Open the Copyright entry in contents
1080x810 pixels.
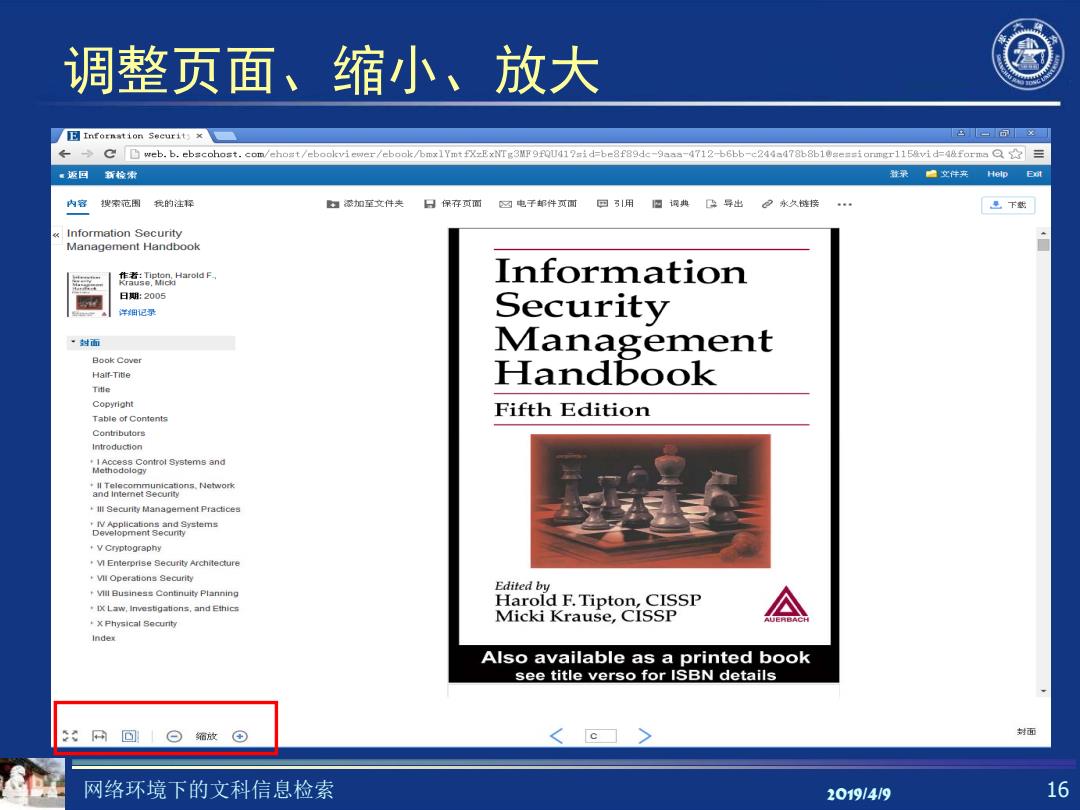tap(113, 404)
